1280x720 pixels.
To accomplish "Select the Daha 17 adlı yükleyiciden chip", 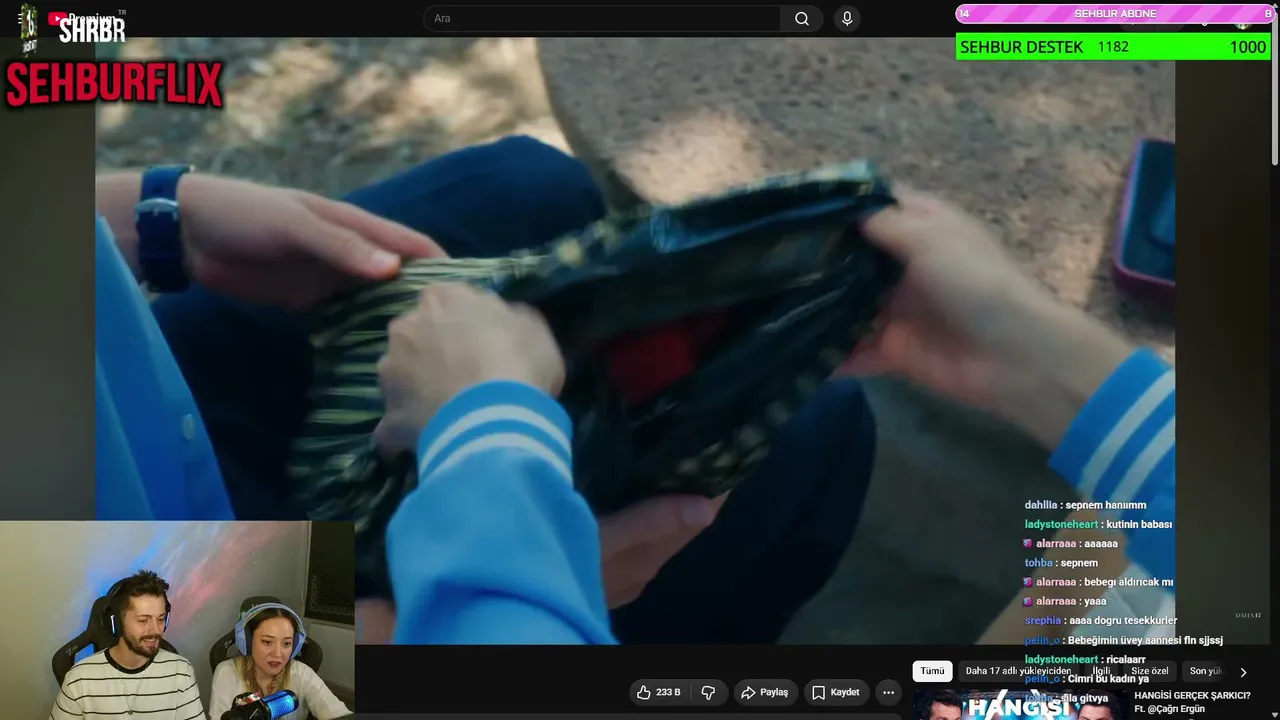I will [1018, 671].
